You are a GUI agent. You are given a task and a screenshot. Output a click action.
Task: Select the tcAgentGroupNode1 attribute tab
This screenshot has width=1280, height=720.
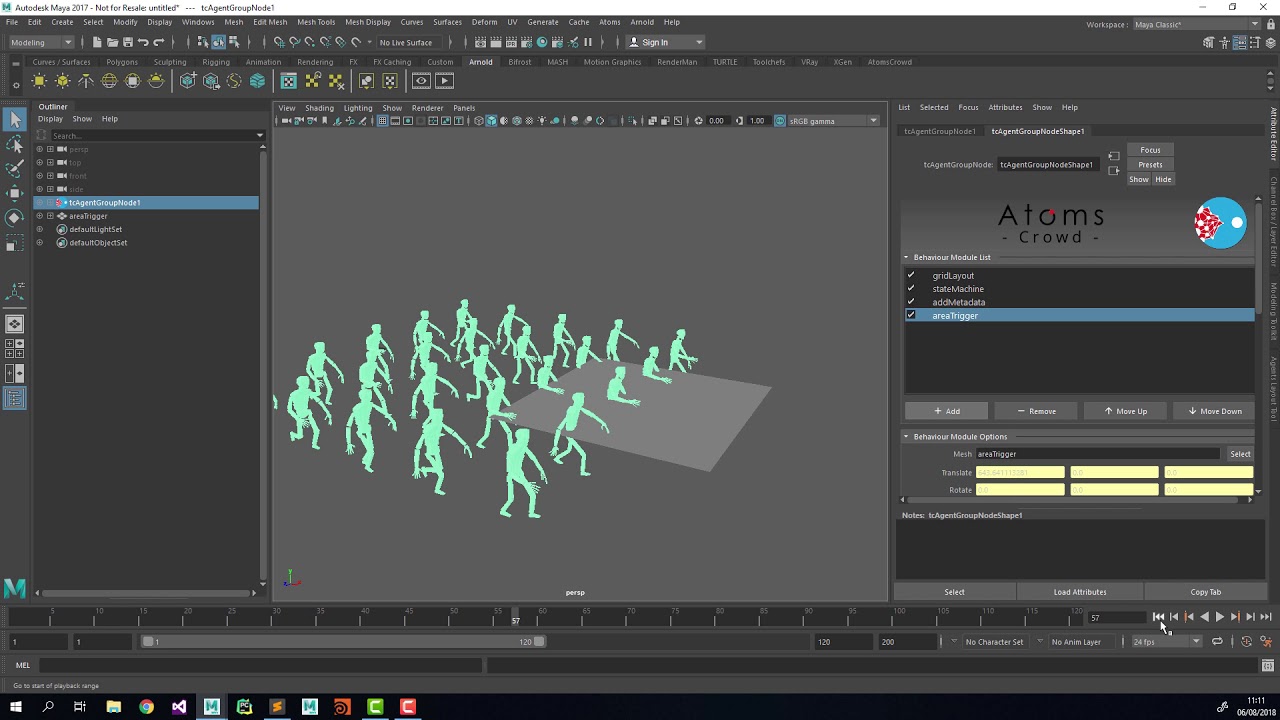[x=939, y=131]
